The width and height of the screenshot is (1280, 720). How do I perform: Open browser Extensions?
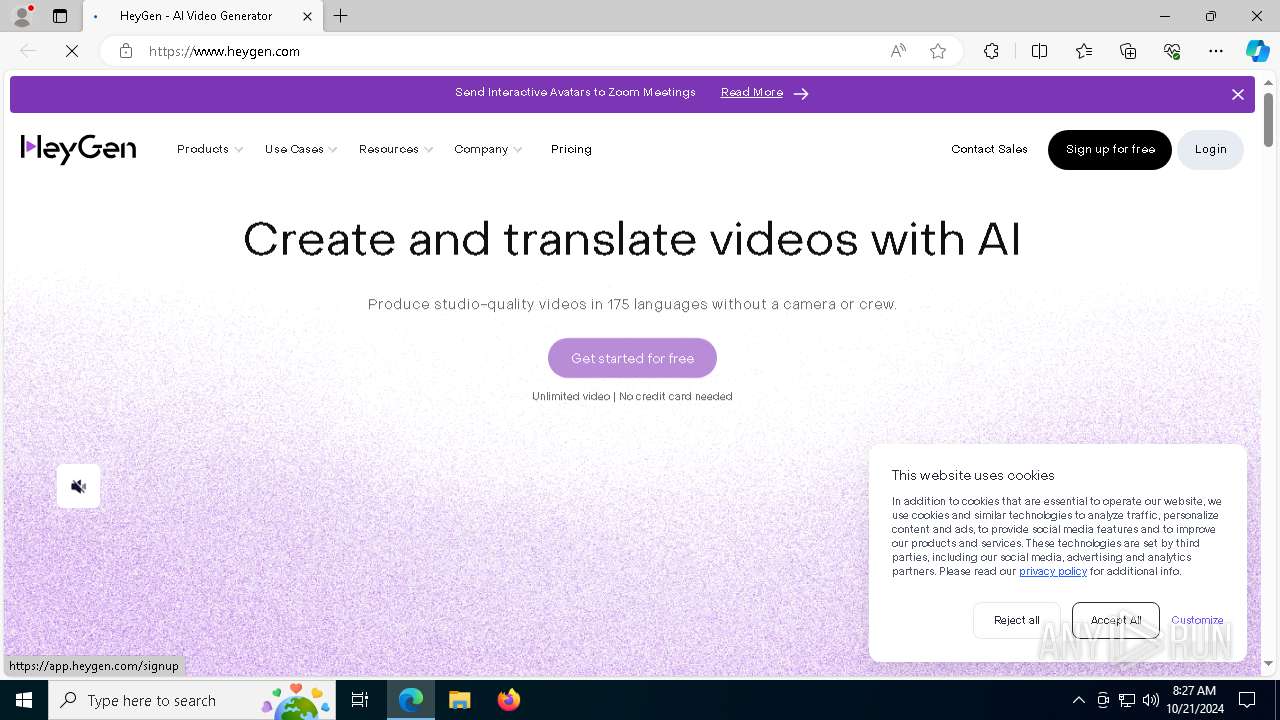coord(991,51)
